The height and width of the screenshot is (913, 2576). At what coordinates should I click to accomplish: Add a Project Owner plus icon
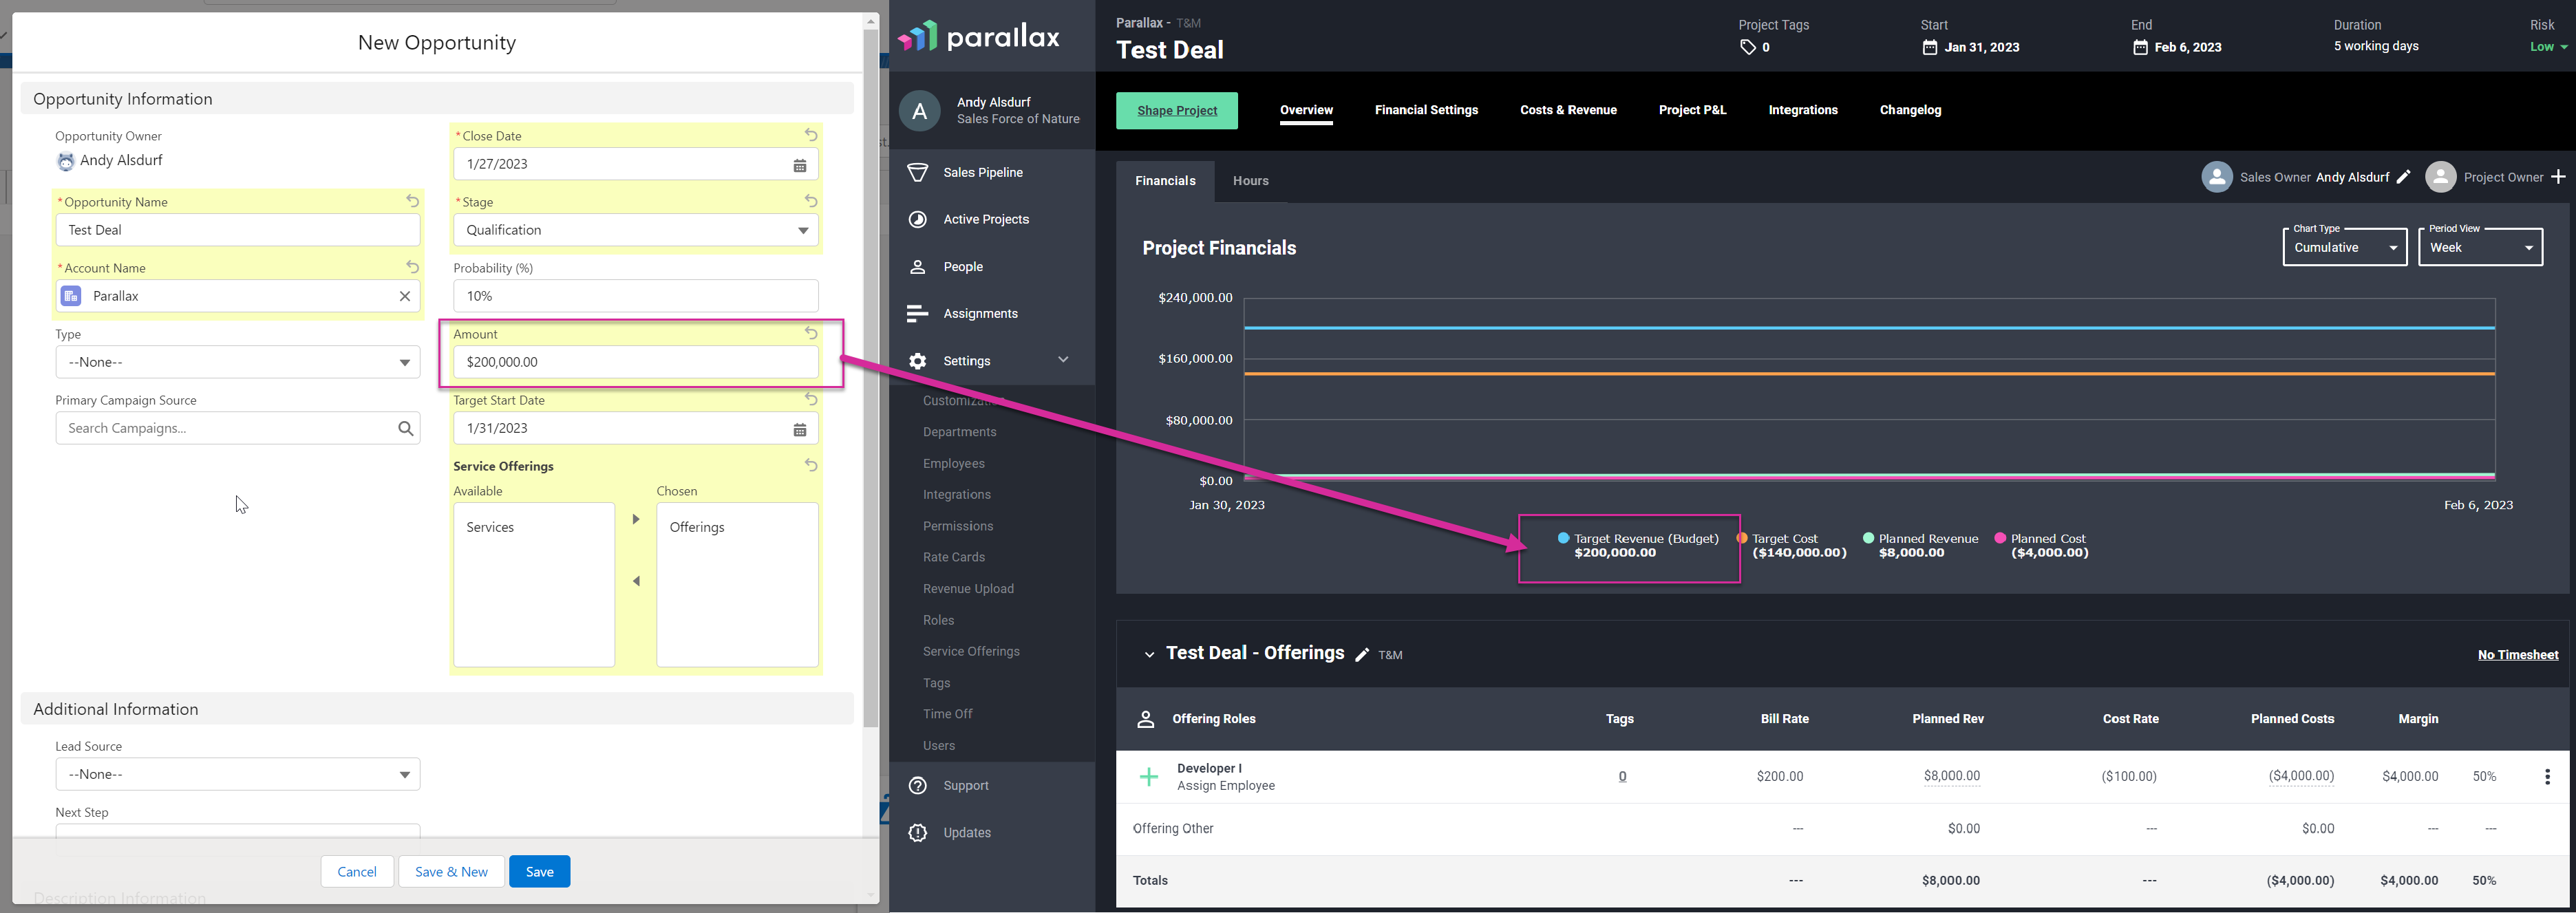pyautogui.click(x=2557, y=177)
